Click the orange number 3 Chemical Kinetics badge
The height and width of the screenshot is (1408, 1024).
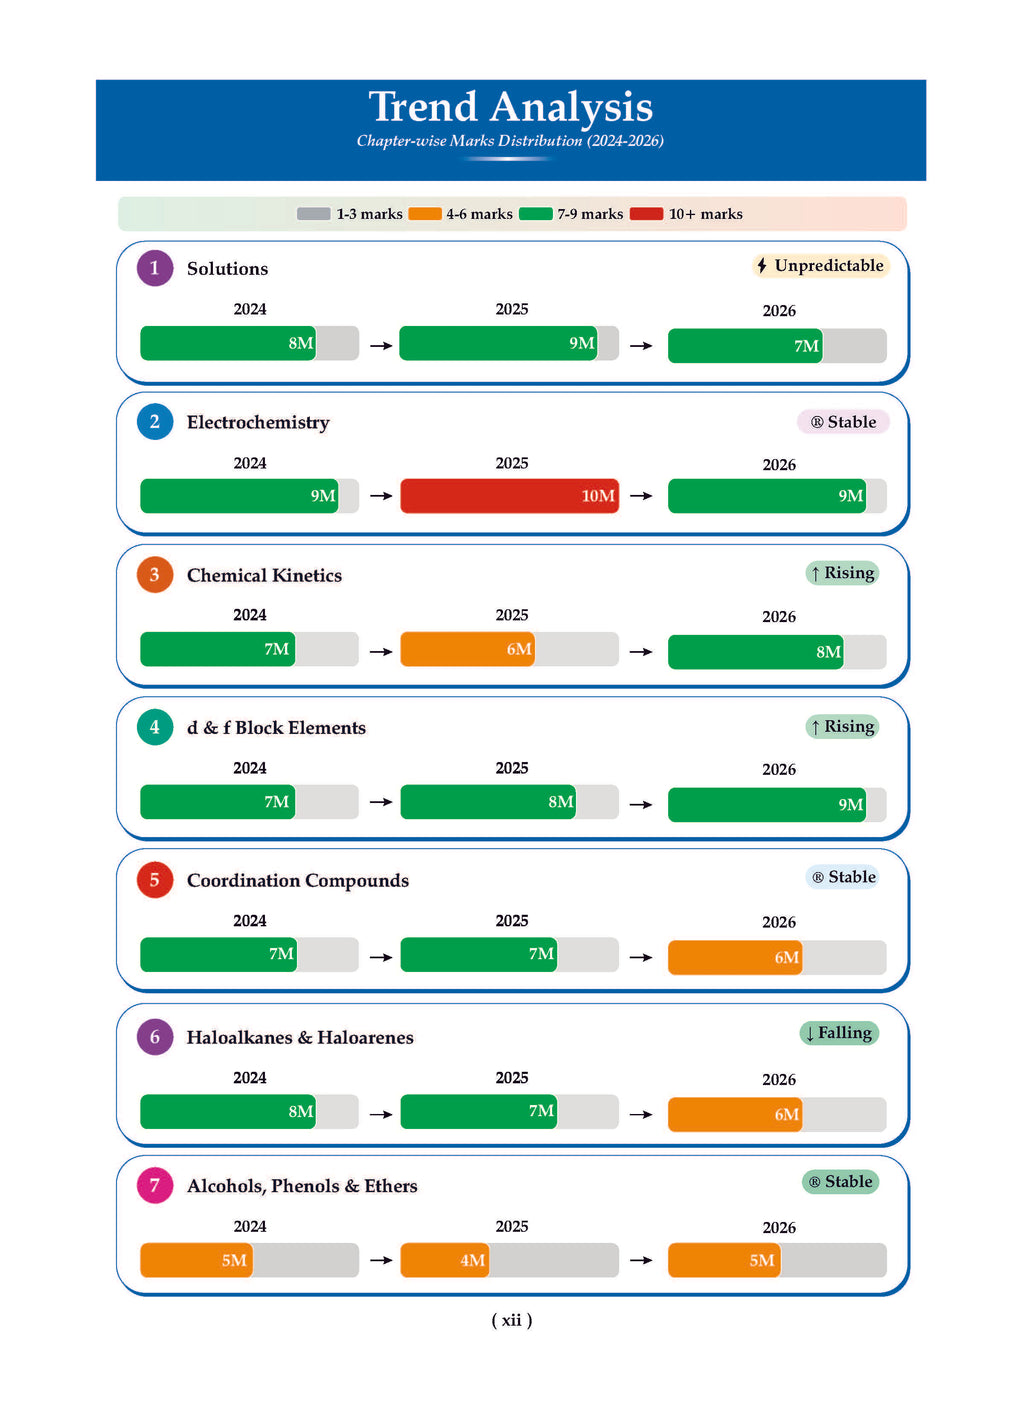pos(155,575)
